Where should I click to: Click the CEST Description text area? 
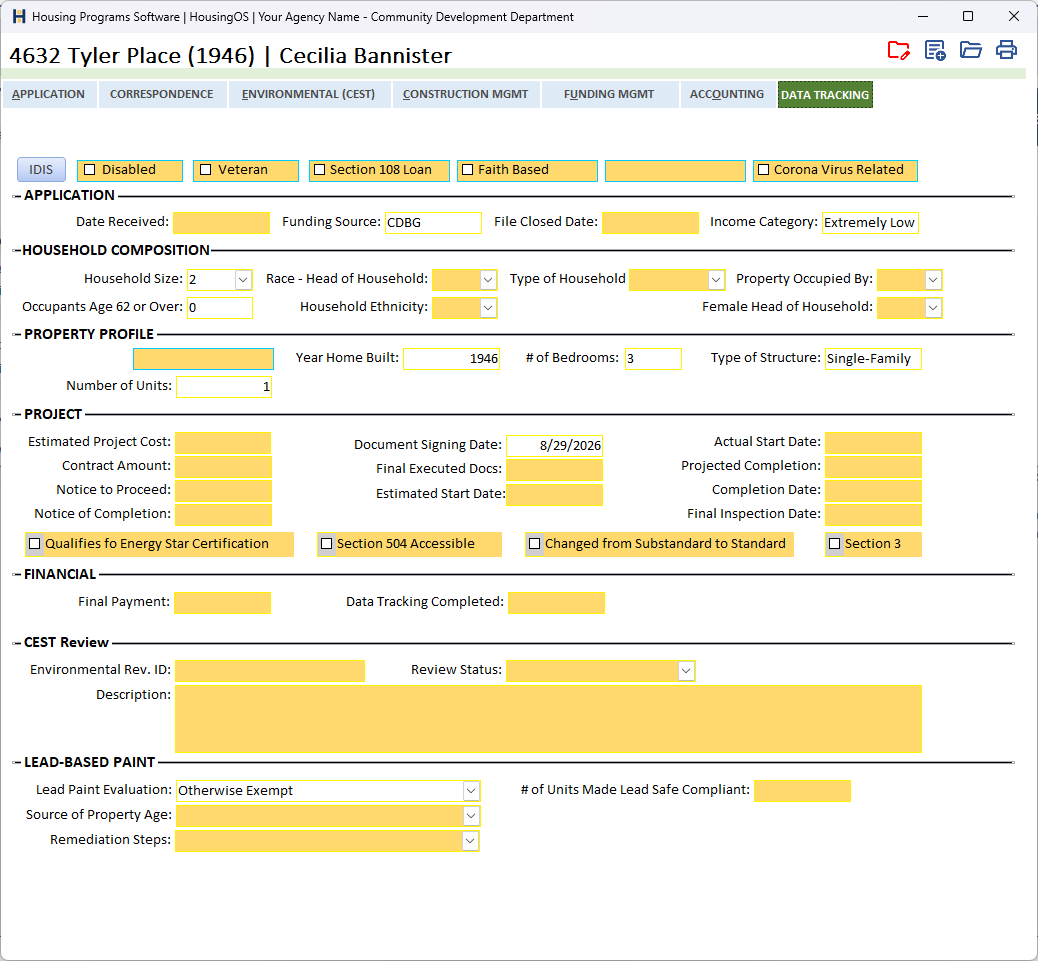click(x=548, y=719)
